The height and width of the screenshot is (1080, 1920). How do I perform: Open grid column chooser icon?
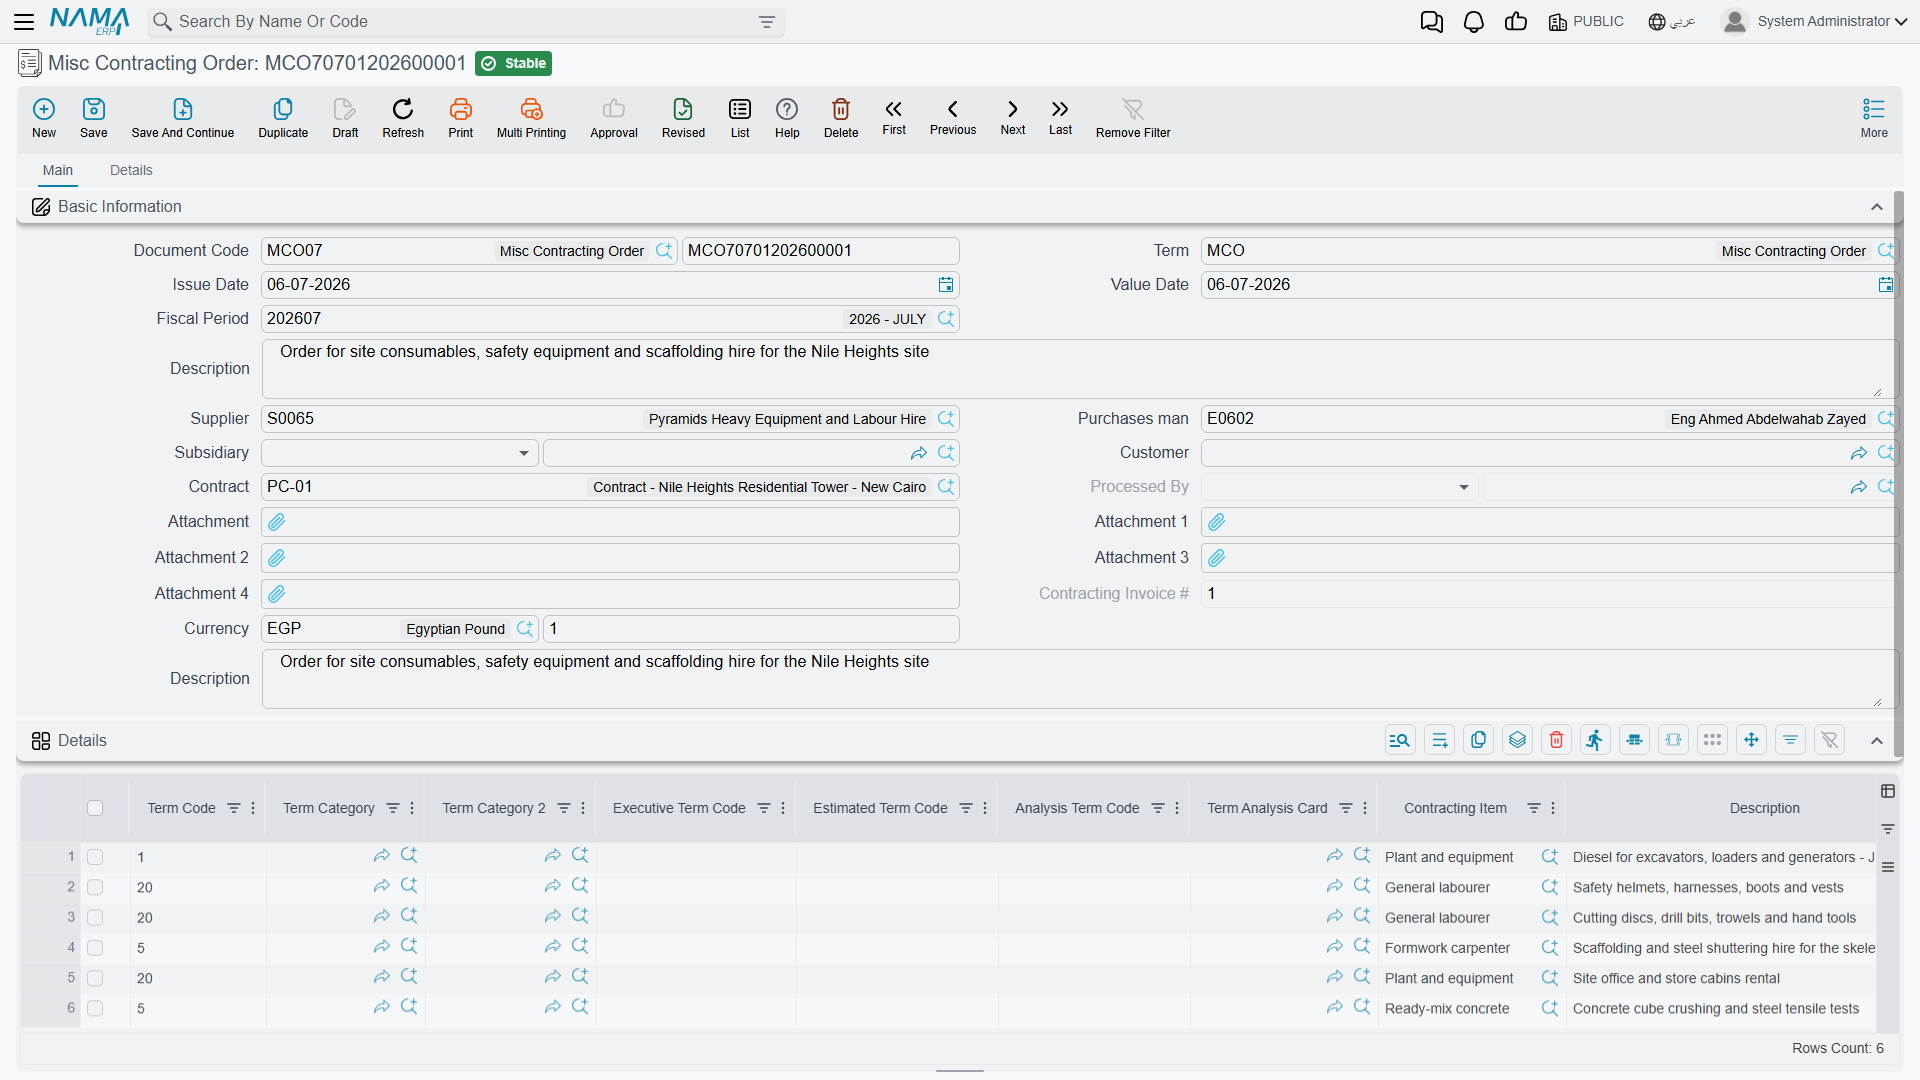click(x=1888, y=791)
